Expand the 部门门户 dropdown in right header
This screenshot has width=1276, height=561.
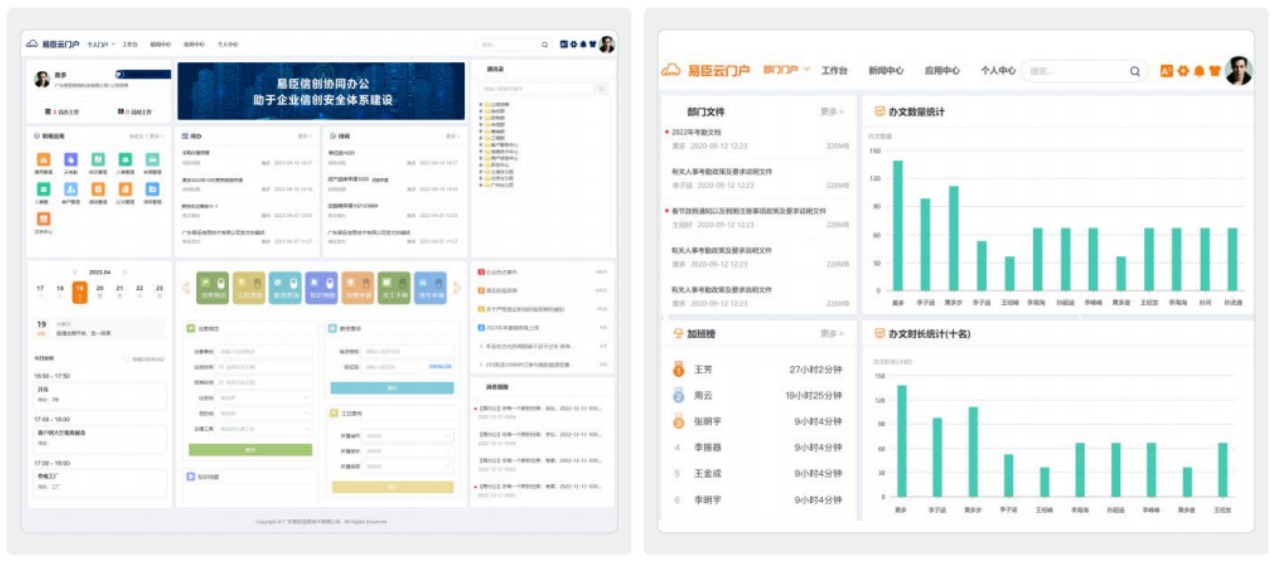tap(787, 70)
